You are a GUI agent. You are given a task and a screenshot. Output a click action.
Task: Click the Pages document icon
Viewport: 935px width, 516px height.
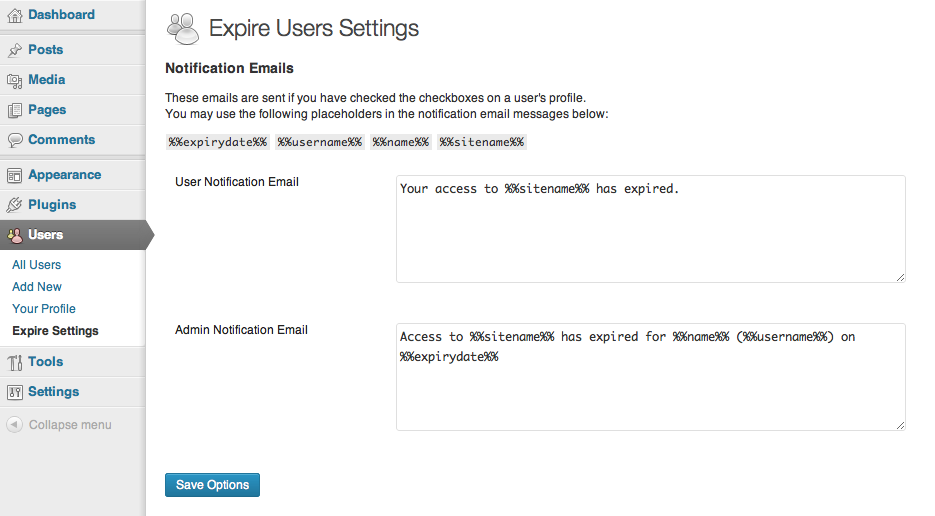pyautogui.click(x=14, y=110)
